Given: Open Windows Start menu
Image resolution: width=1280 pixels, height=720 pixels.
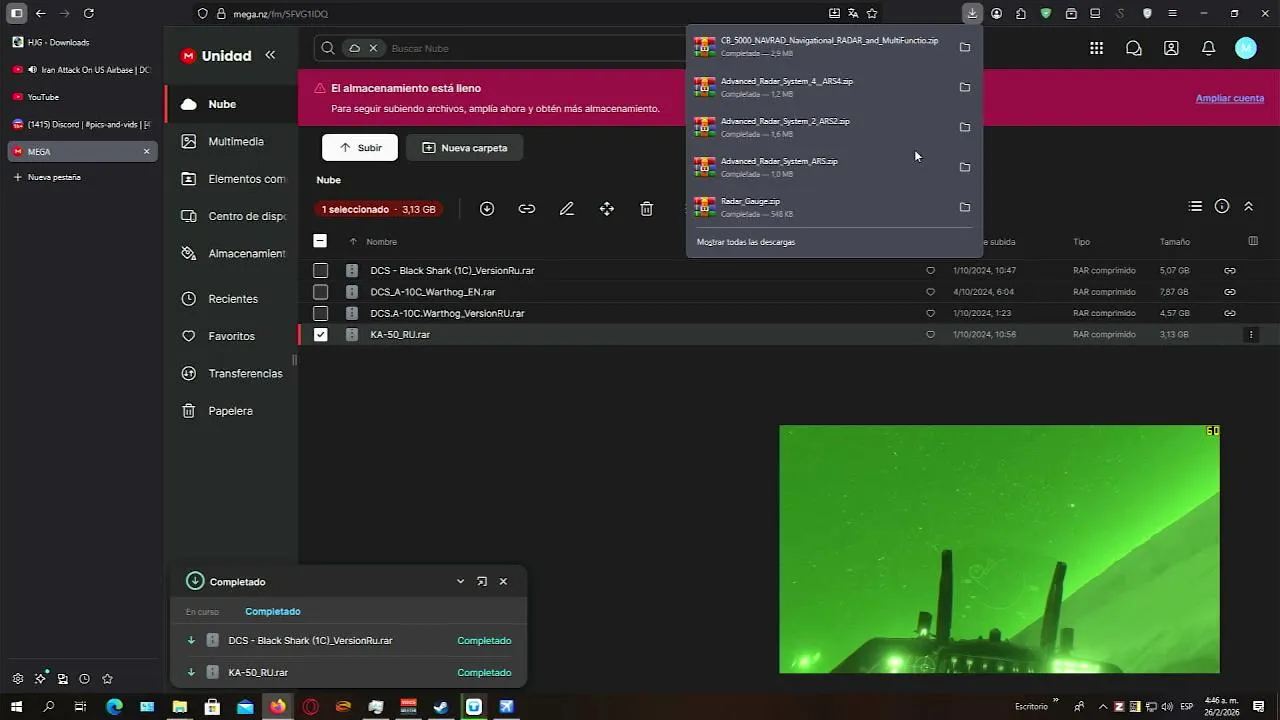Looking at the screenshot, I should [16, 706].
